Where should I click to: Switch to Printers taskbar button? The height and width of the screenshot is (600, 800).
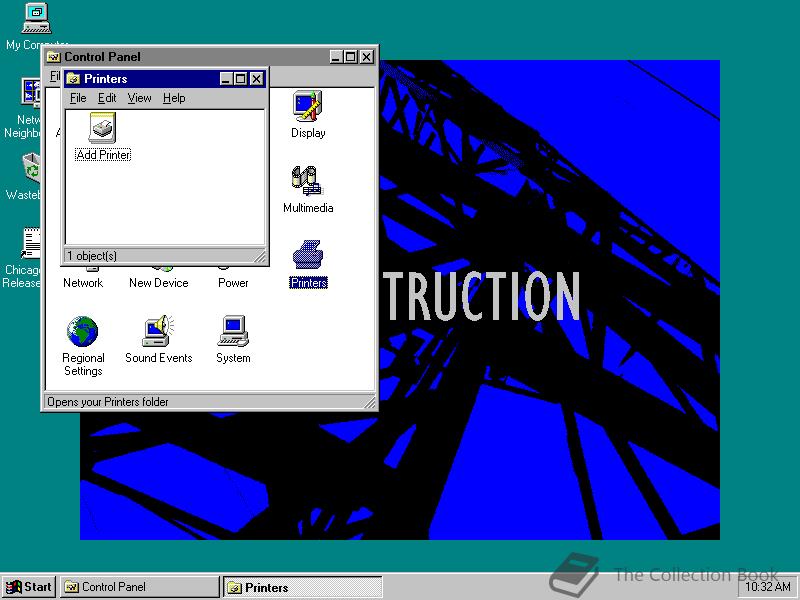tap(302, 587)
